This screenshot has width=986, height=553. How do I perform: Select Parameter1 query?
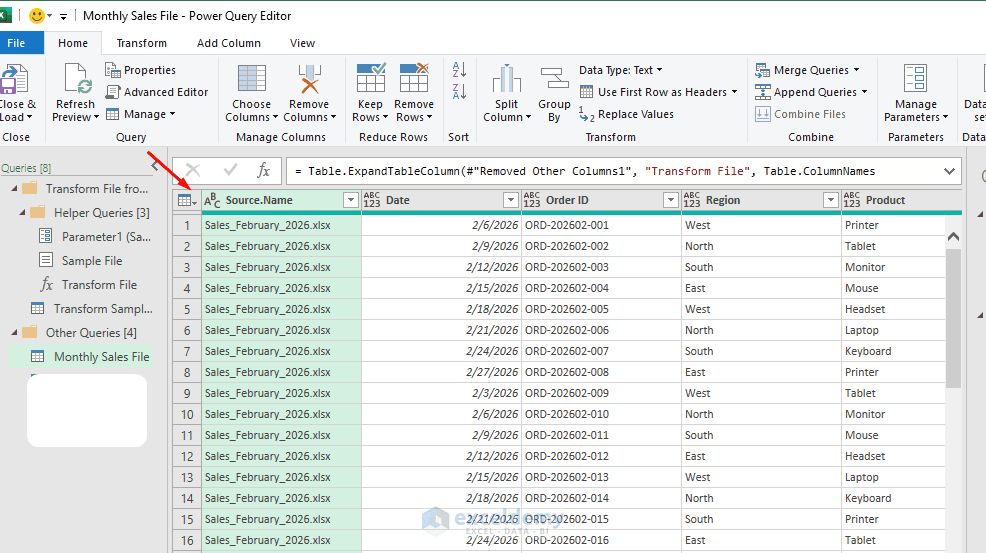pyautogui.click(x=94, y=237)
